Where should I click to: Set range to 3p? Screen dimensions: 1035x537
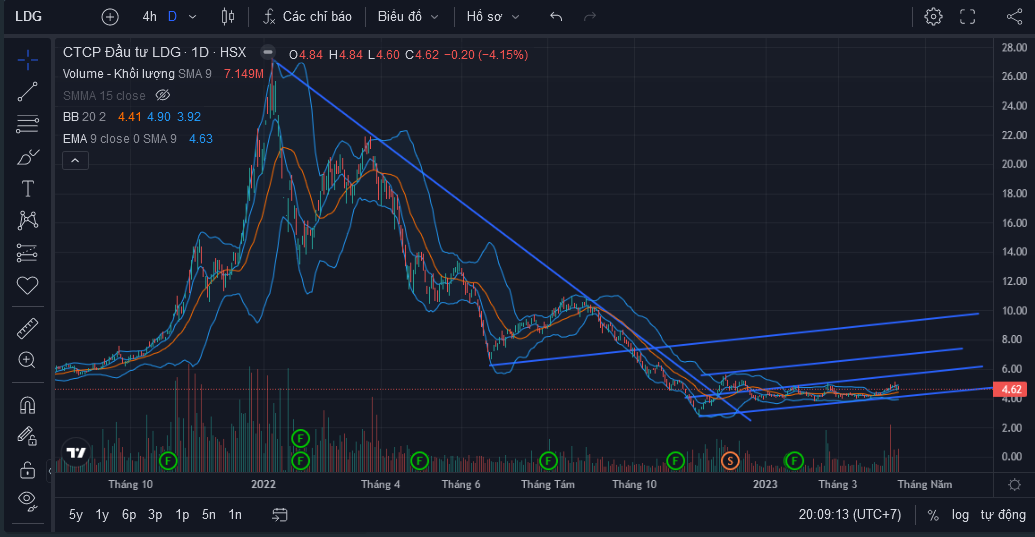coord(155,515)
